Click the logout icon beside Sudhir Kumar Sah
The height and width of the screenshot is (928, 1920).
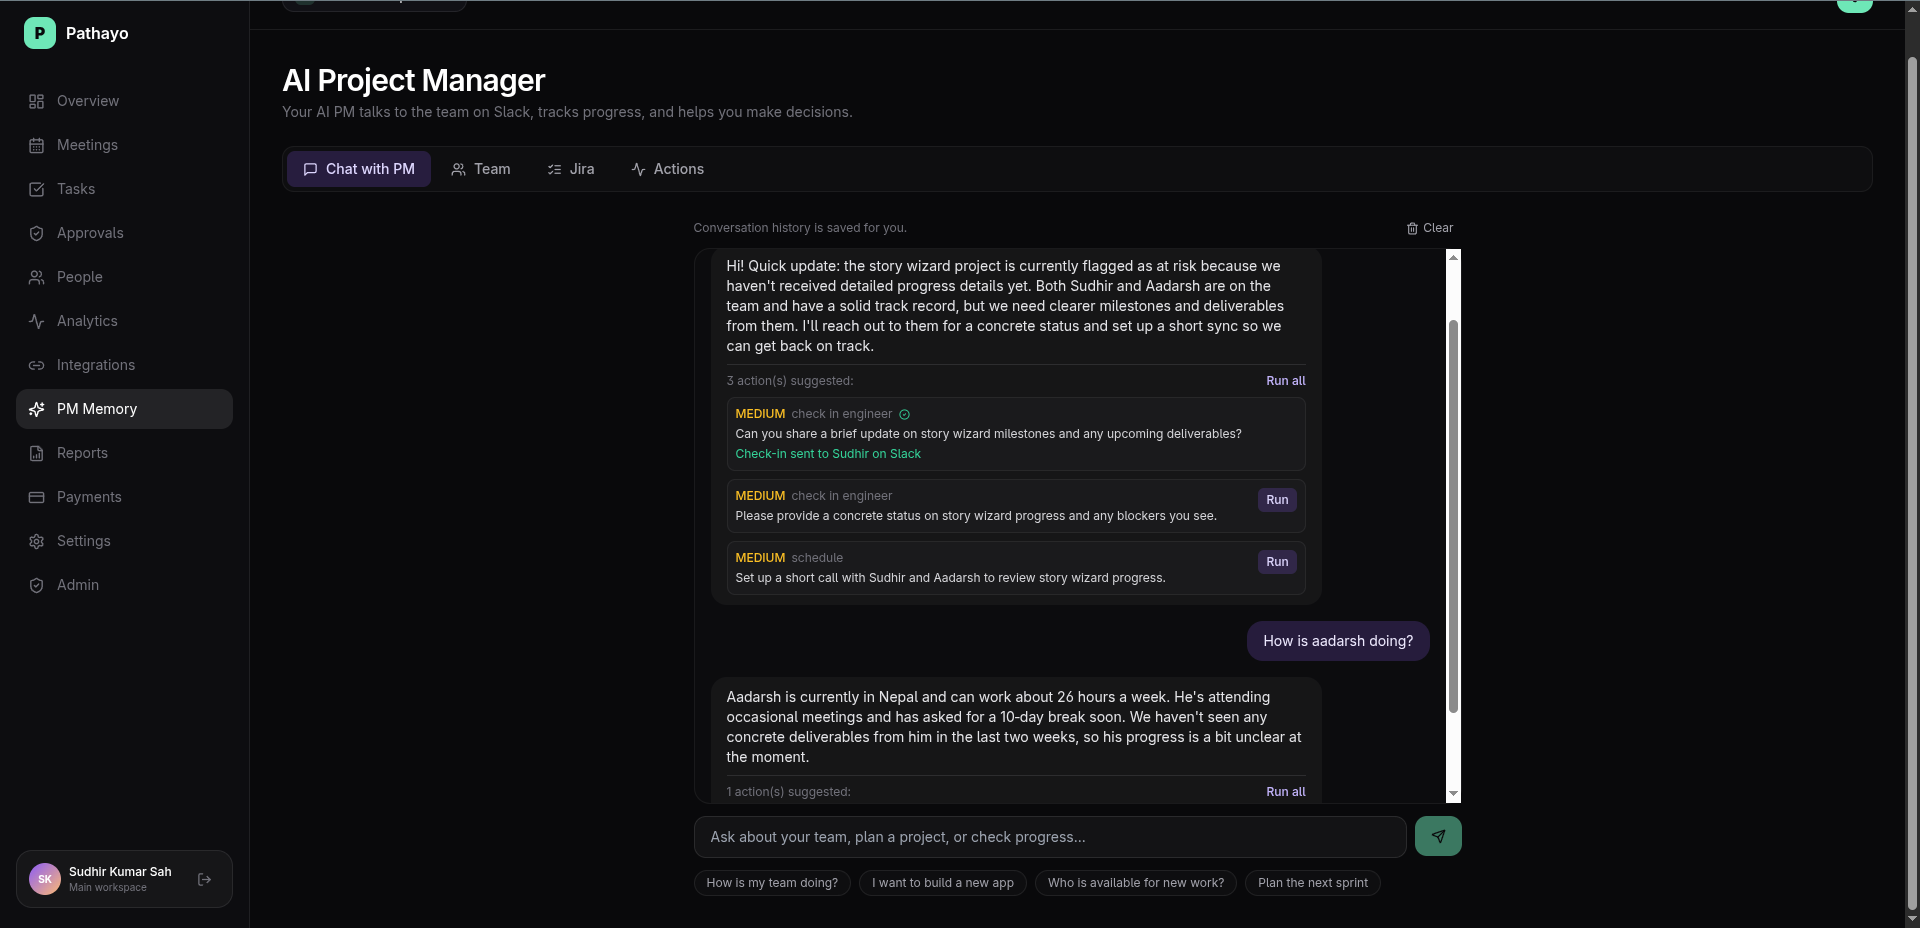(x=205, y=879)
